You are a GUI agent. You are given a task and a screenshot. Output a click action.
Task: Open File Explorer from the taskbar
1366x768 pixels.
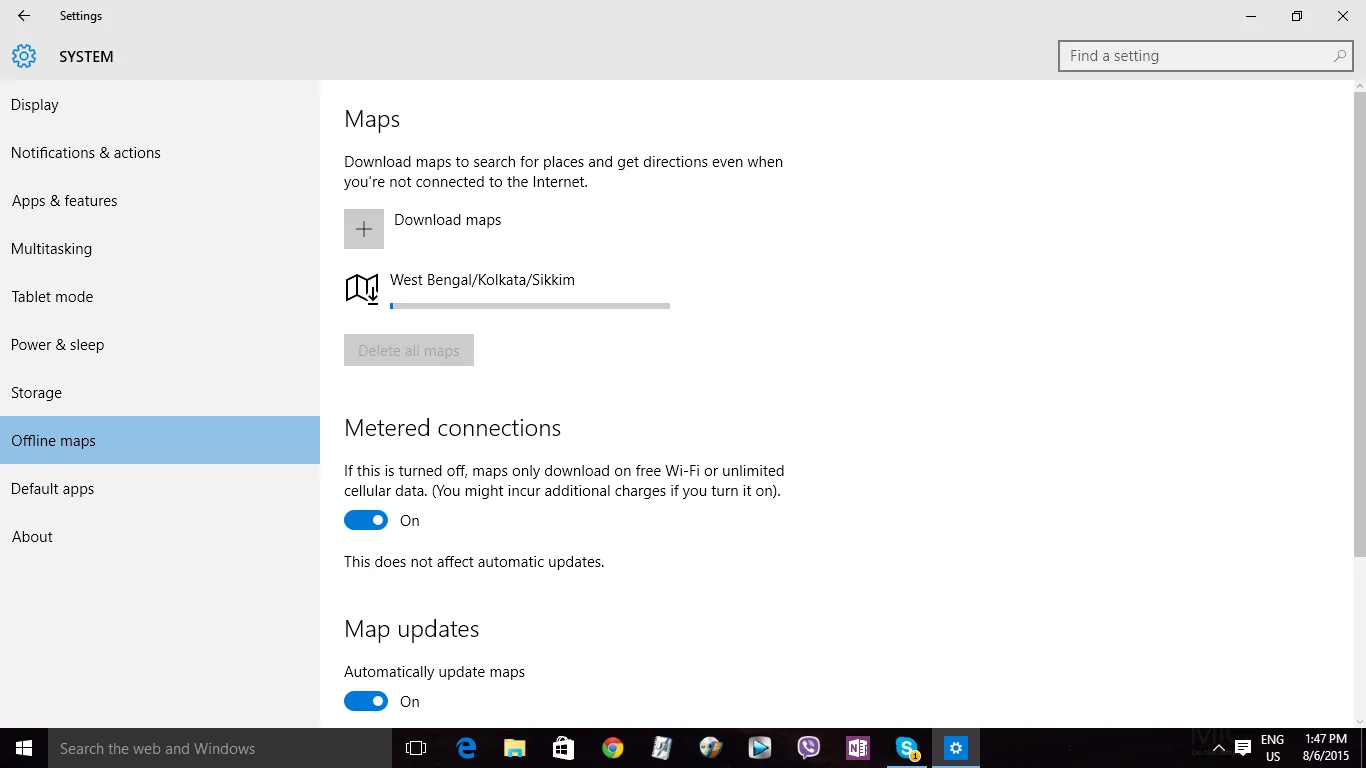(x=514, y=748)
